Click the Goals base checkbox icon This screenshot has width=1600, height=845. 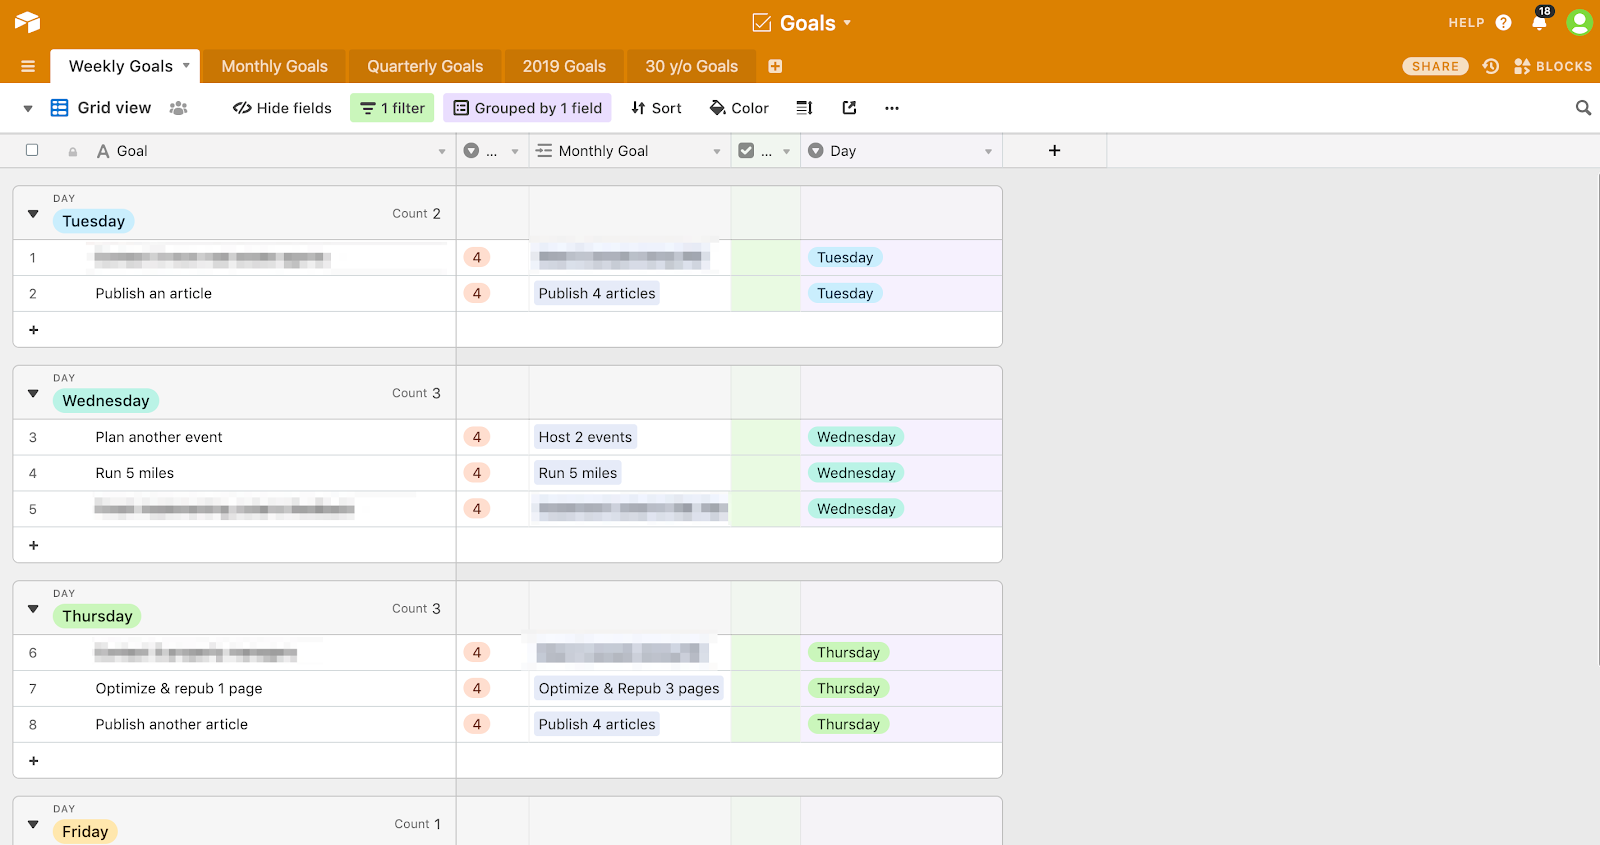tap(762, 23)
